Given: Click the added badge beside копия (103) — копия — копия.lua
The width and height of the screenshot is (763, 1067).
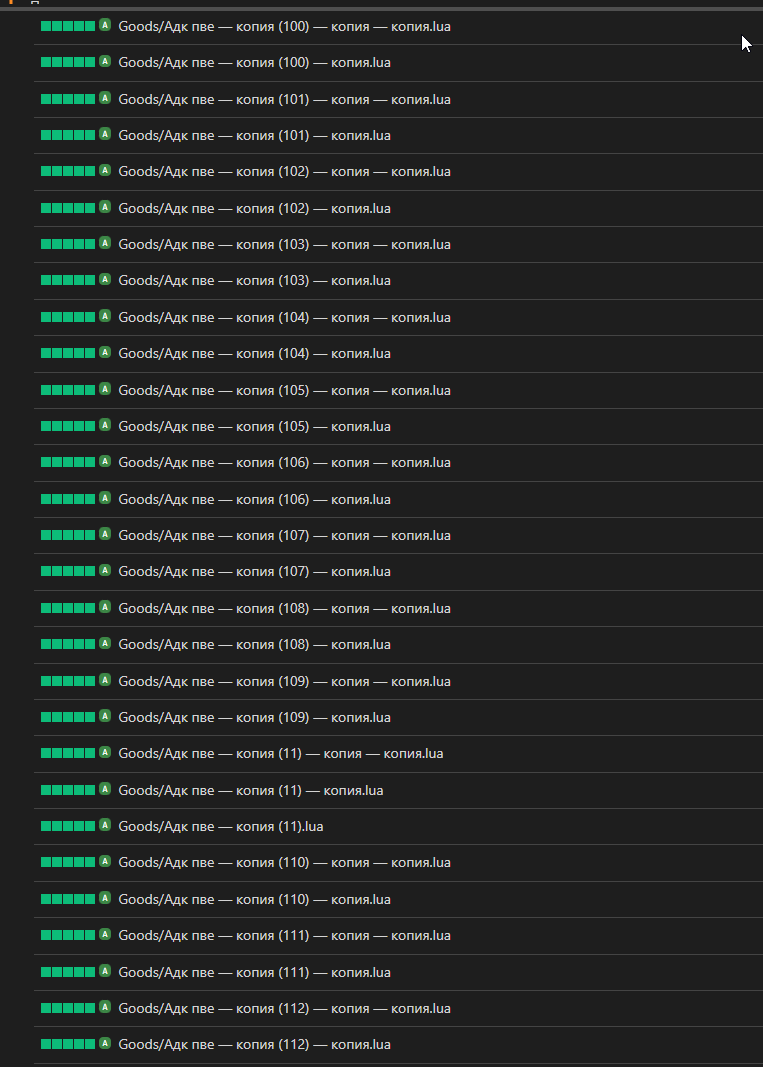Looking at the screenshot, I should (x=105, y=243).
